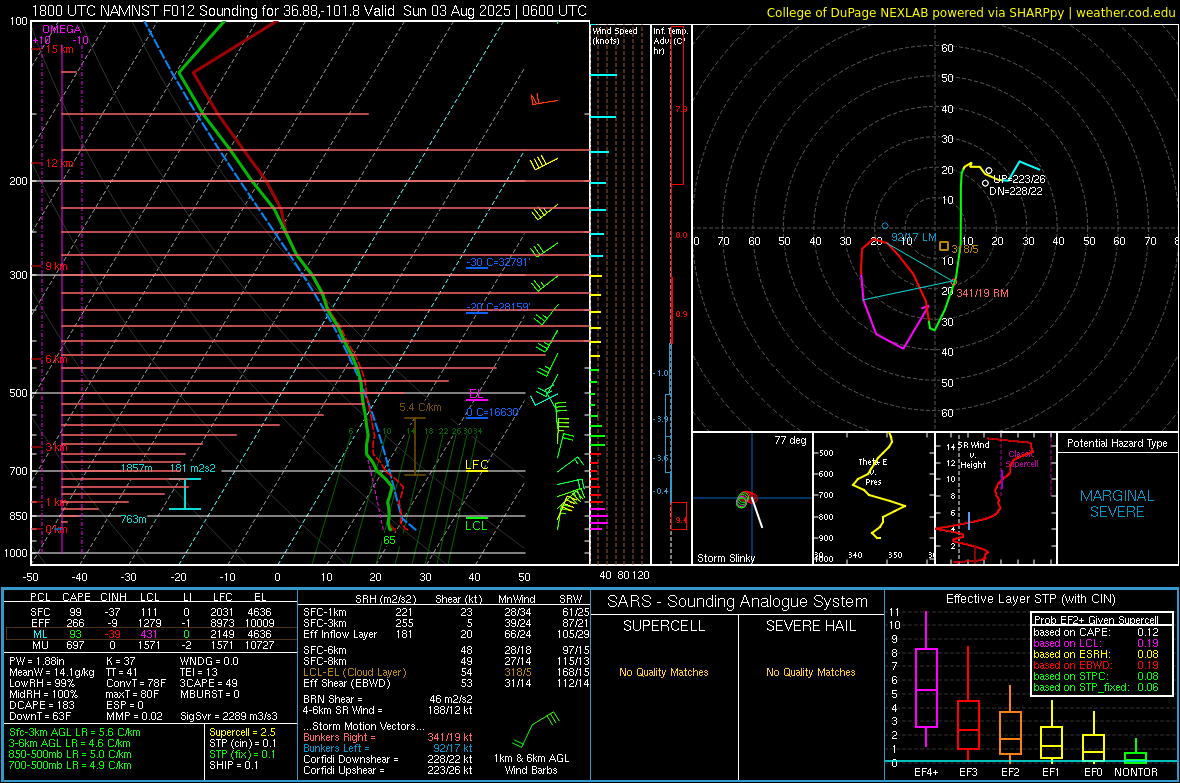Click the Sfc-3km AGL LR = 5.6 C/km line
Image resolution: width=1180 pixels, height=783 pixels.
click(75, 733)
